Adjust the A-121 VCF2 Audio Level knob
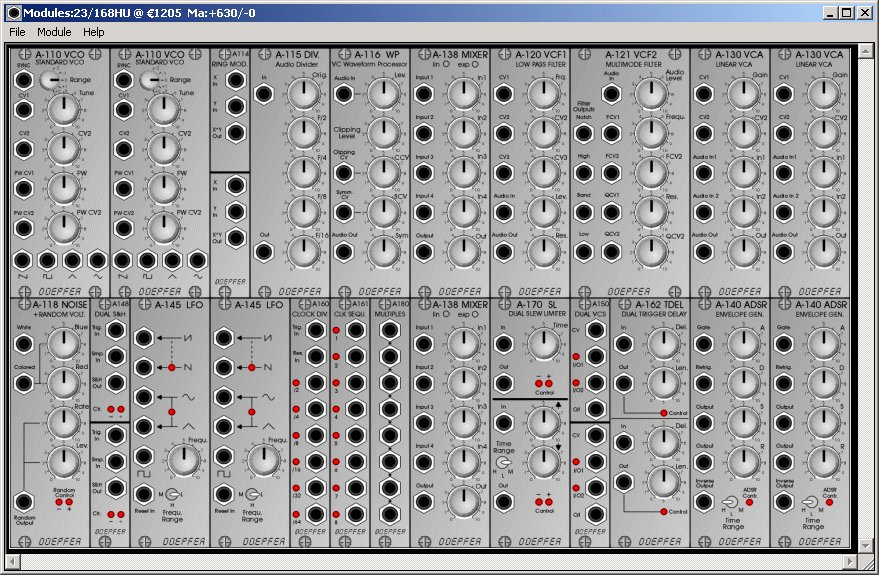The width and height of the screenshot is (879, 575). 651,93
